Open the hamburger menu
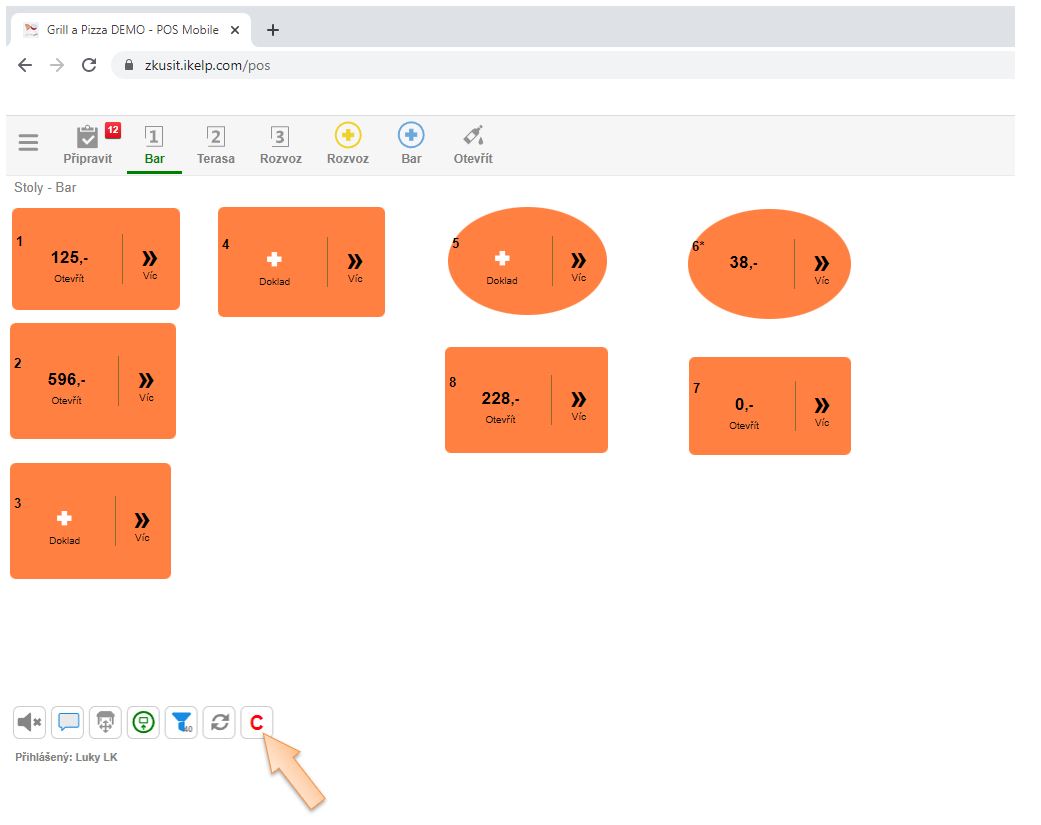The height and width of the screenshot is (825, 1041). (x=28, y=143)
